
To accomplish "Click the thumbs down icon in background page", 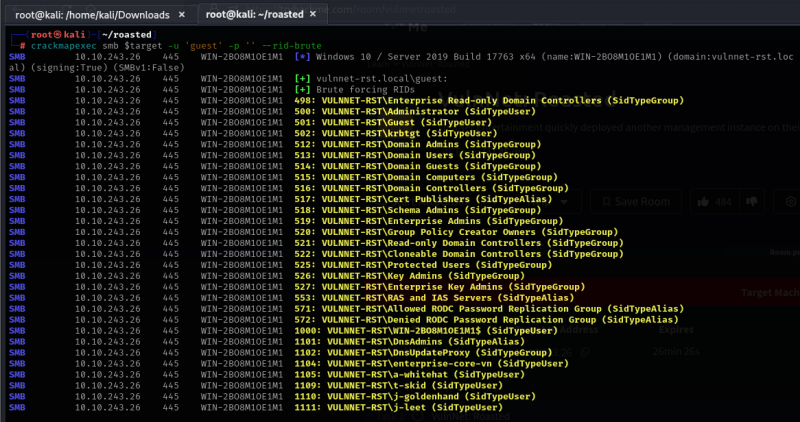I will 752,202.
